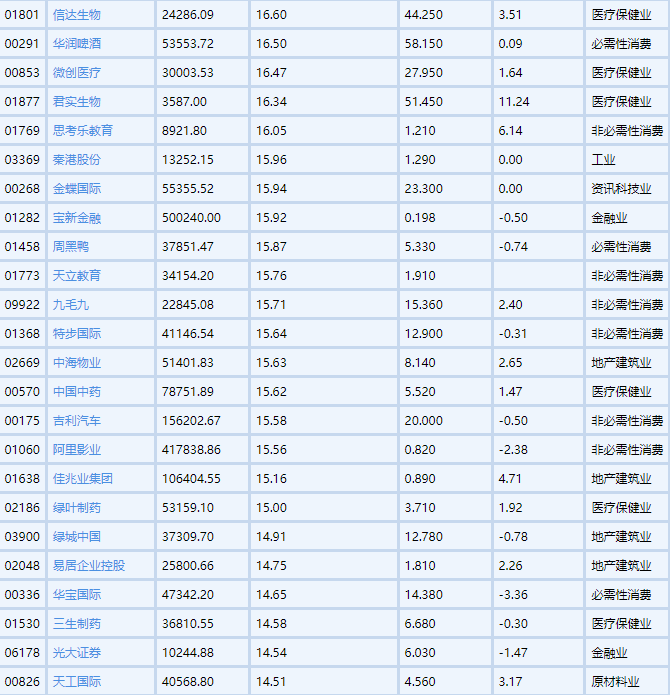670x695 pixels.
Task: Open the 吉利汽车 stock link
Action: coord(77,421)
